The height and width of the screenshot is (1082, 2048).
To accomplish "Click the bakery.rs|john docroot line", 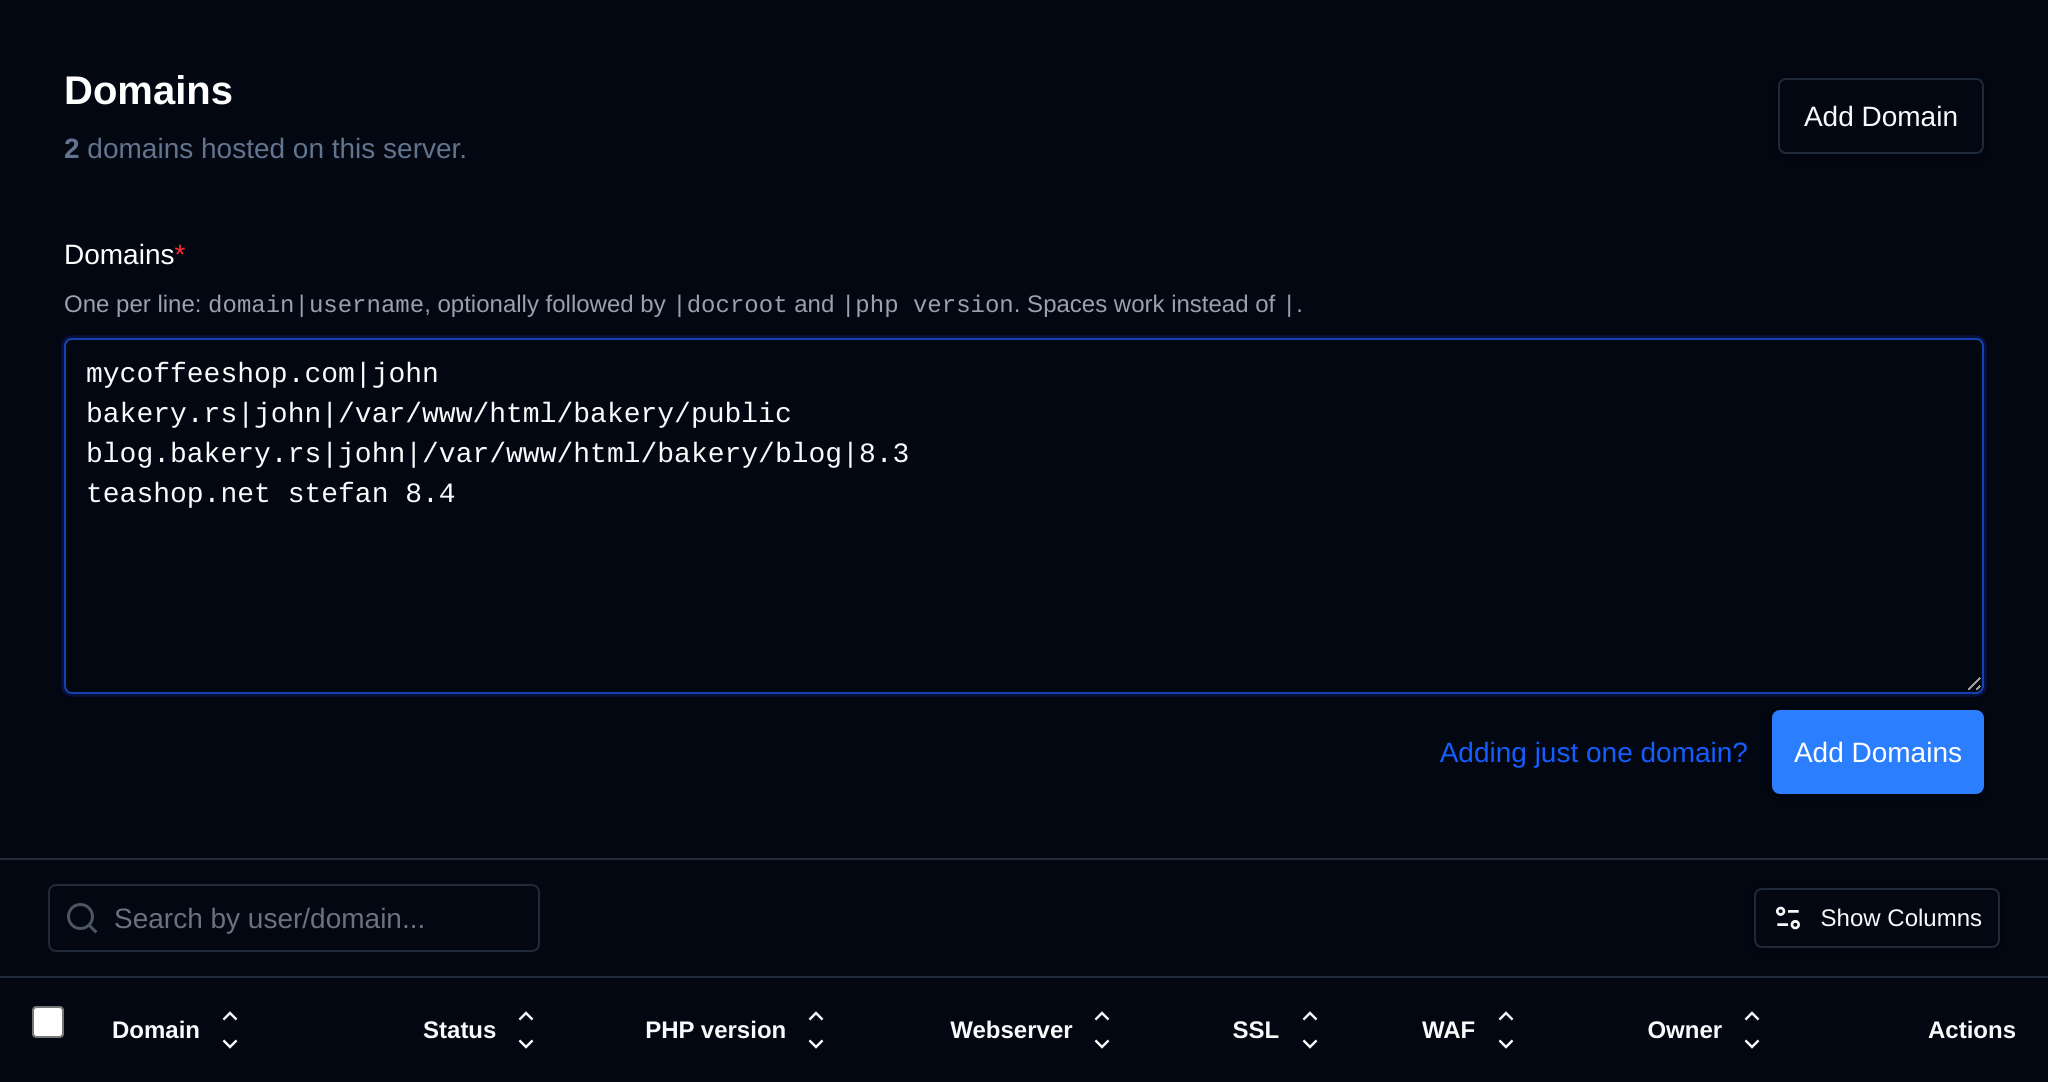I will pos(438,413).
